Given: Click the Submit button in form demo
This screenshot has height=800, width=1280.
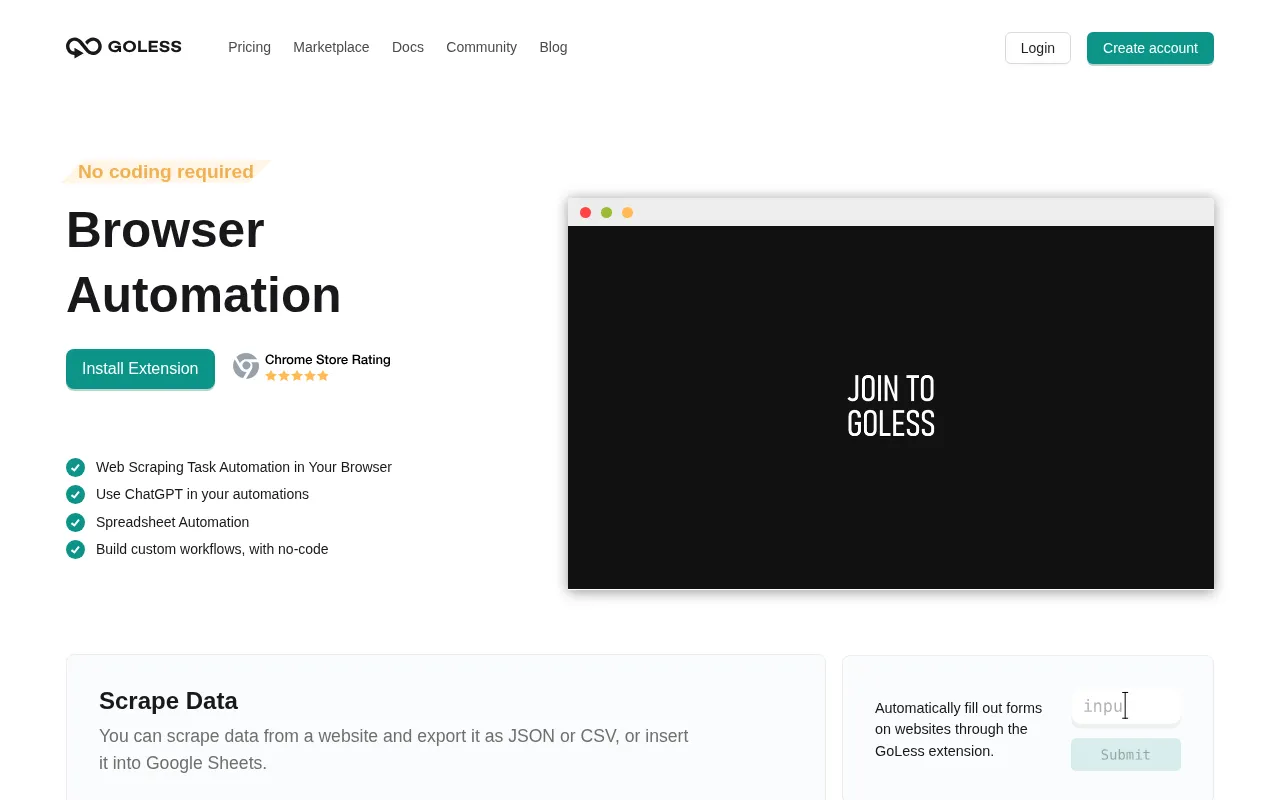Looking at the screenshot, I should [1126, 755].
